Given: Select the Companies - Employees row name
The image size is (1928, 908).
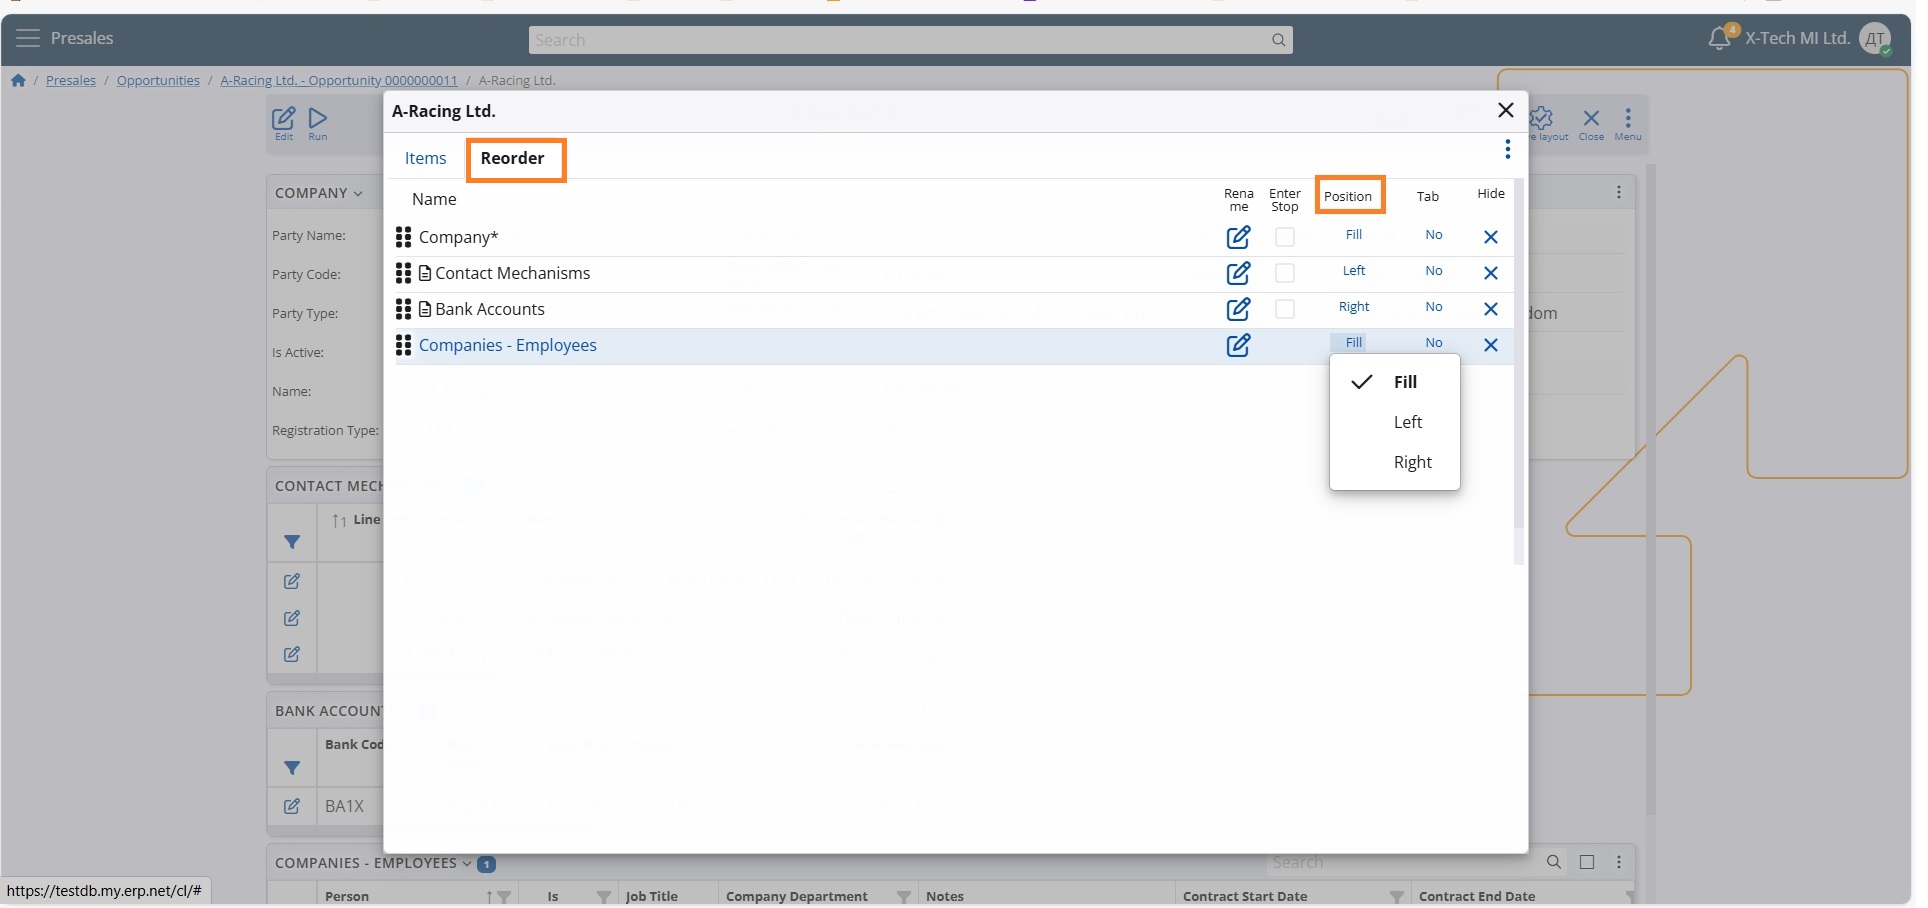Looking at the screenshot, I should click(507, 345).
